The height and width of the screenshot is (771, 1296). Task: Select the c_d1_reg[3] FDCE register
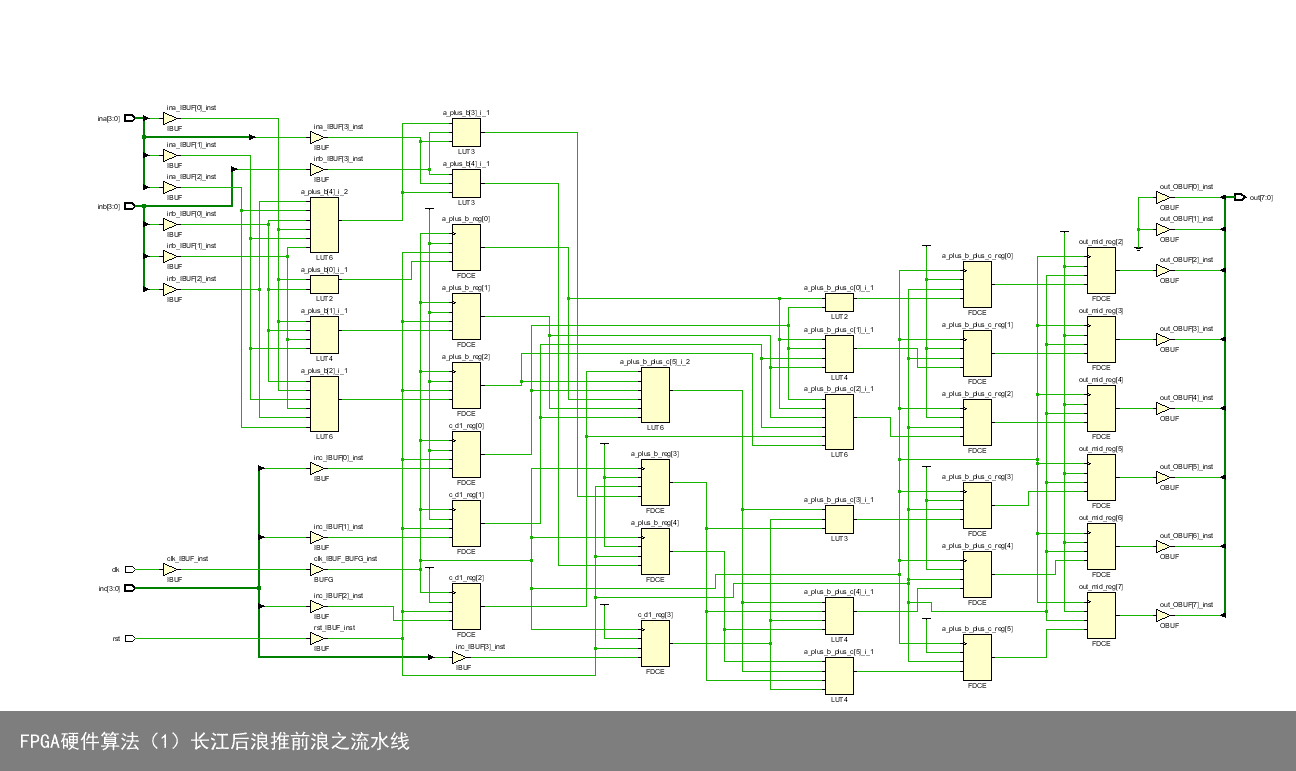pos(655,643)
